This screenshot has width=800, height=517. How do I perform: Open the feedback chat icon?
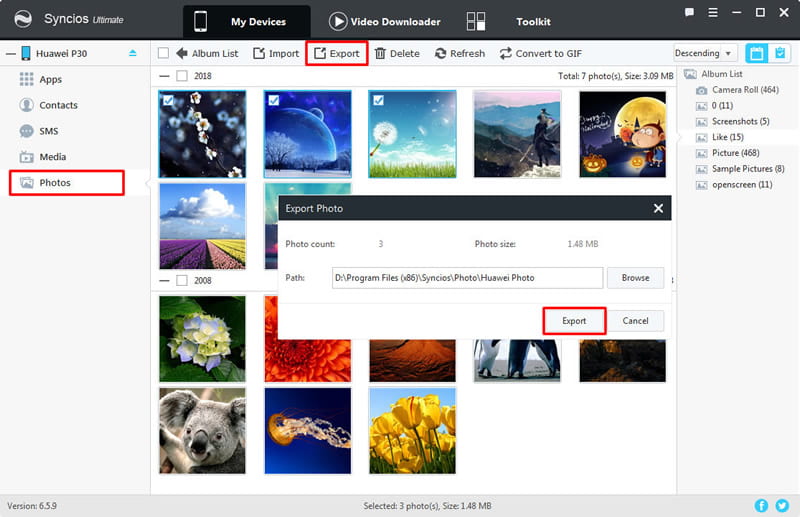click(x=689, y=12)
